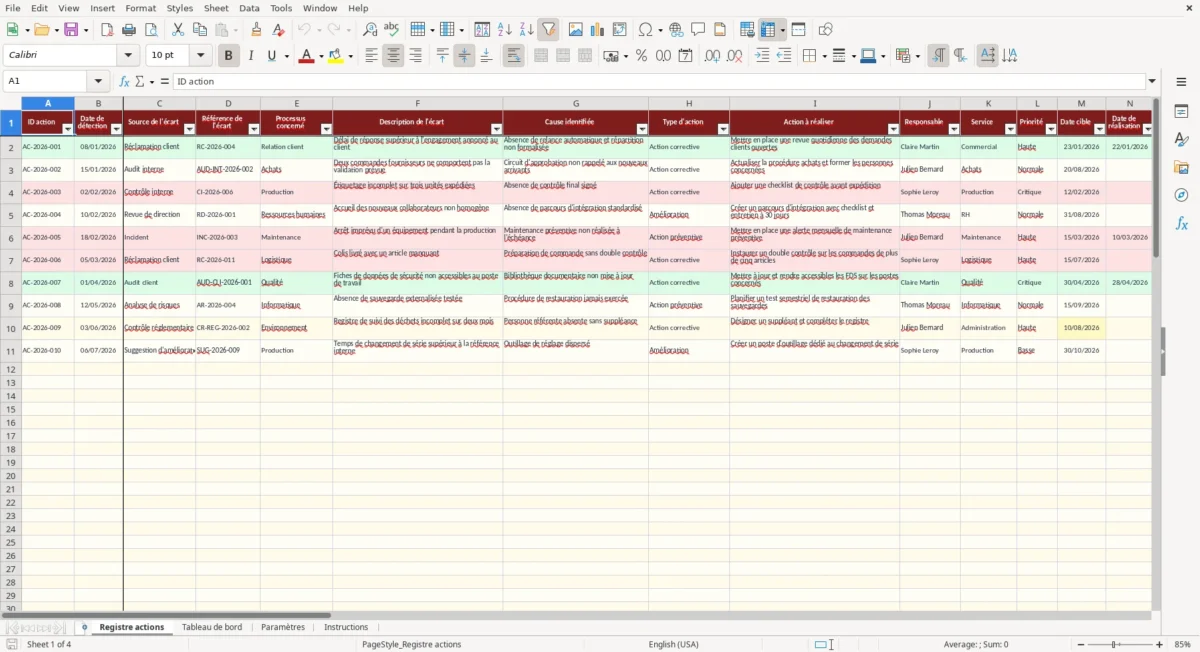
Task: Format the cell as date
Action: coord(685,56)
